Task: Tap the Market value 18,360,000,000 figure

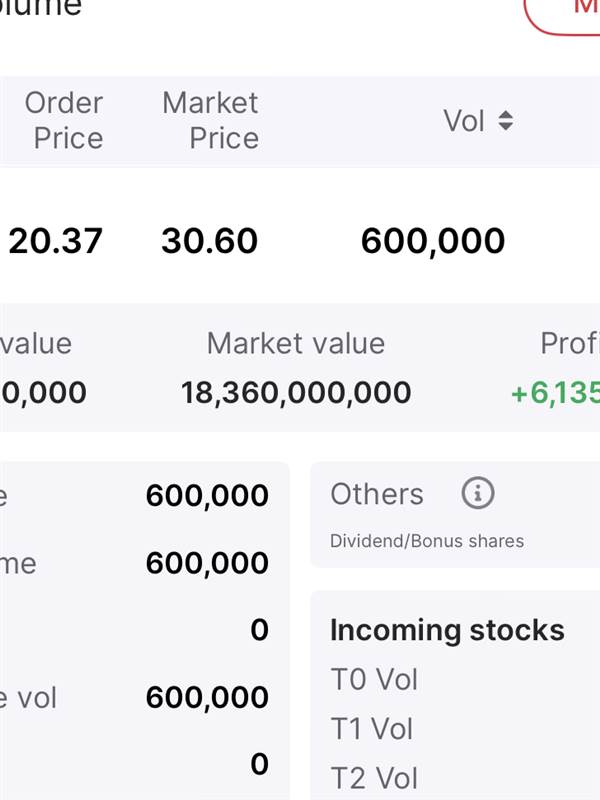Action: point(296,393)
